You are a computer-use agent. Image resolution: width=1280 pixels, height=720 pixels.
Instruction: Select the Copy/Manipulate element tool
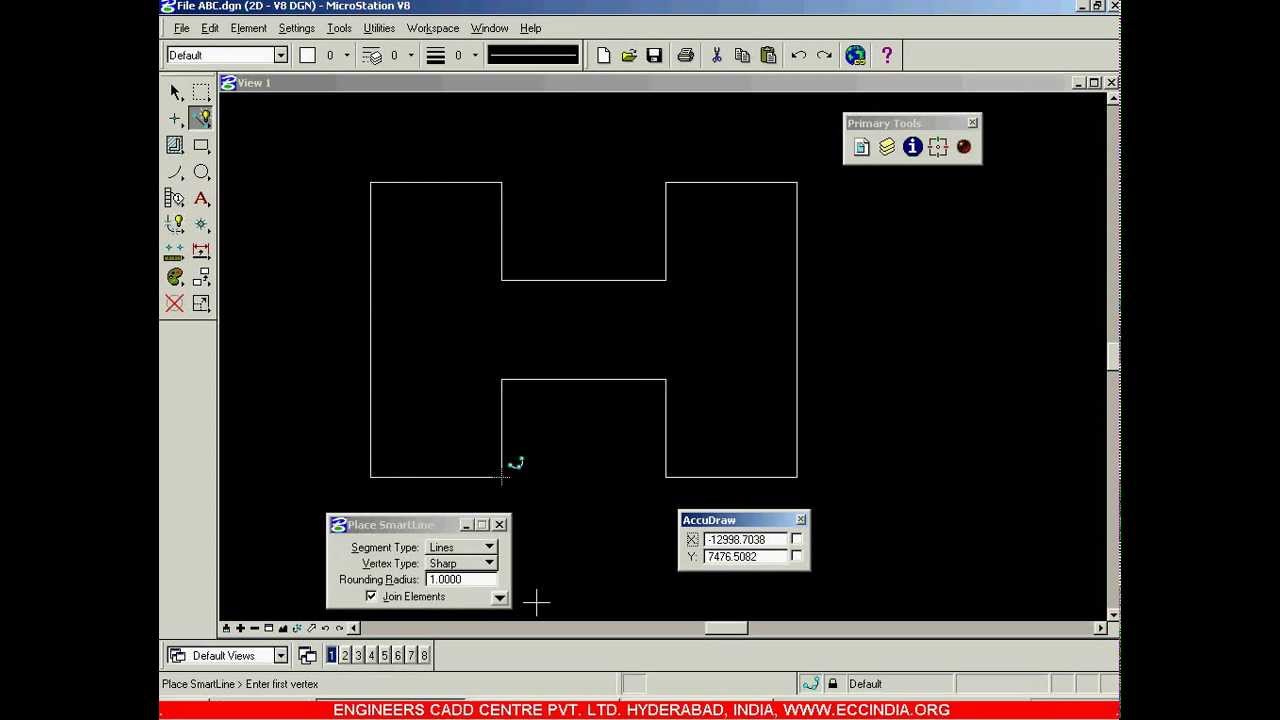201,277
